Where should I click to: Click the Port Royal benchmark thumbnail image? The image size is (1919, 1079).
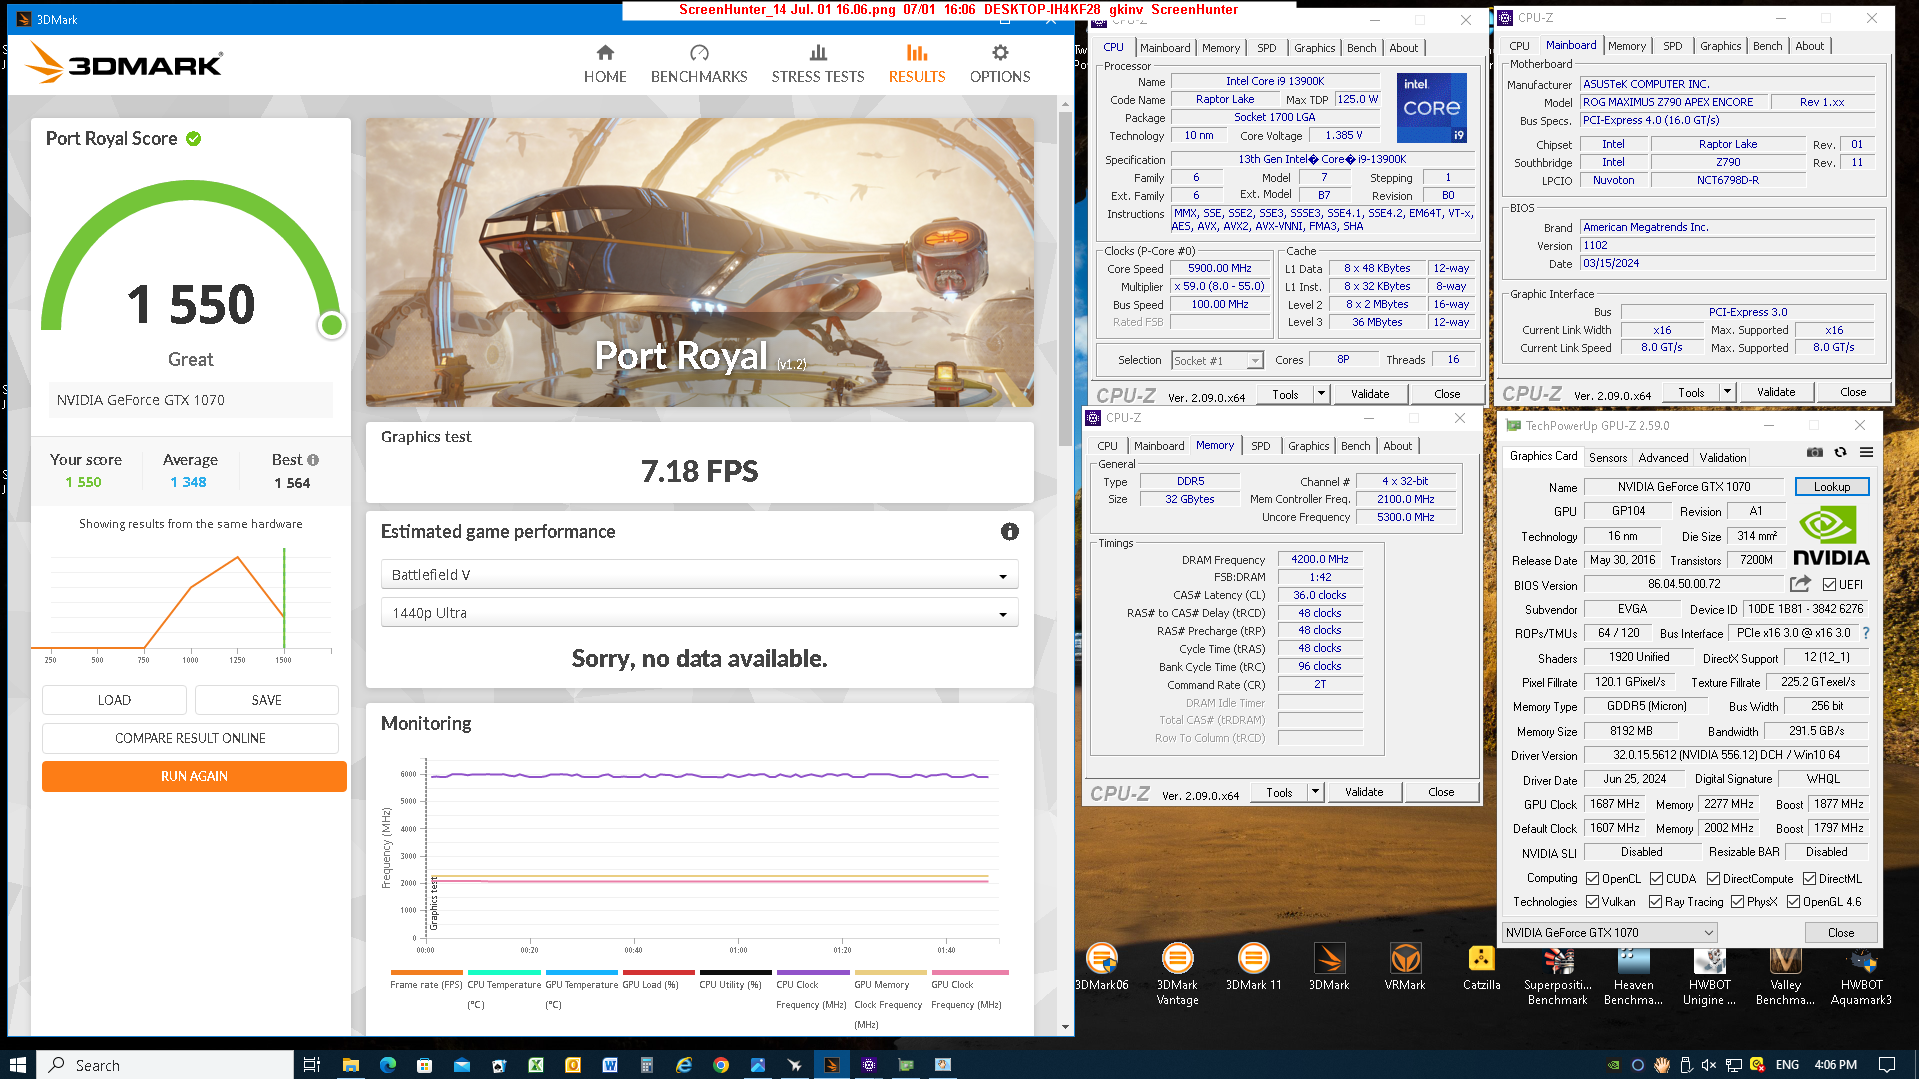tap(699, 262)
